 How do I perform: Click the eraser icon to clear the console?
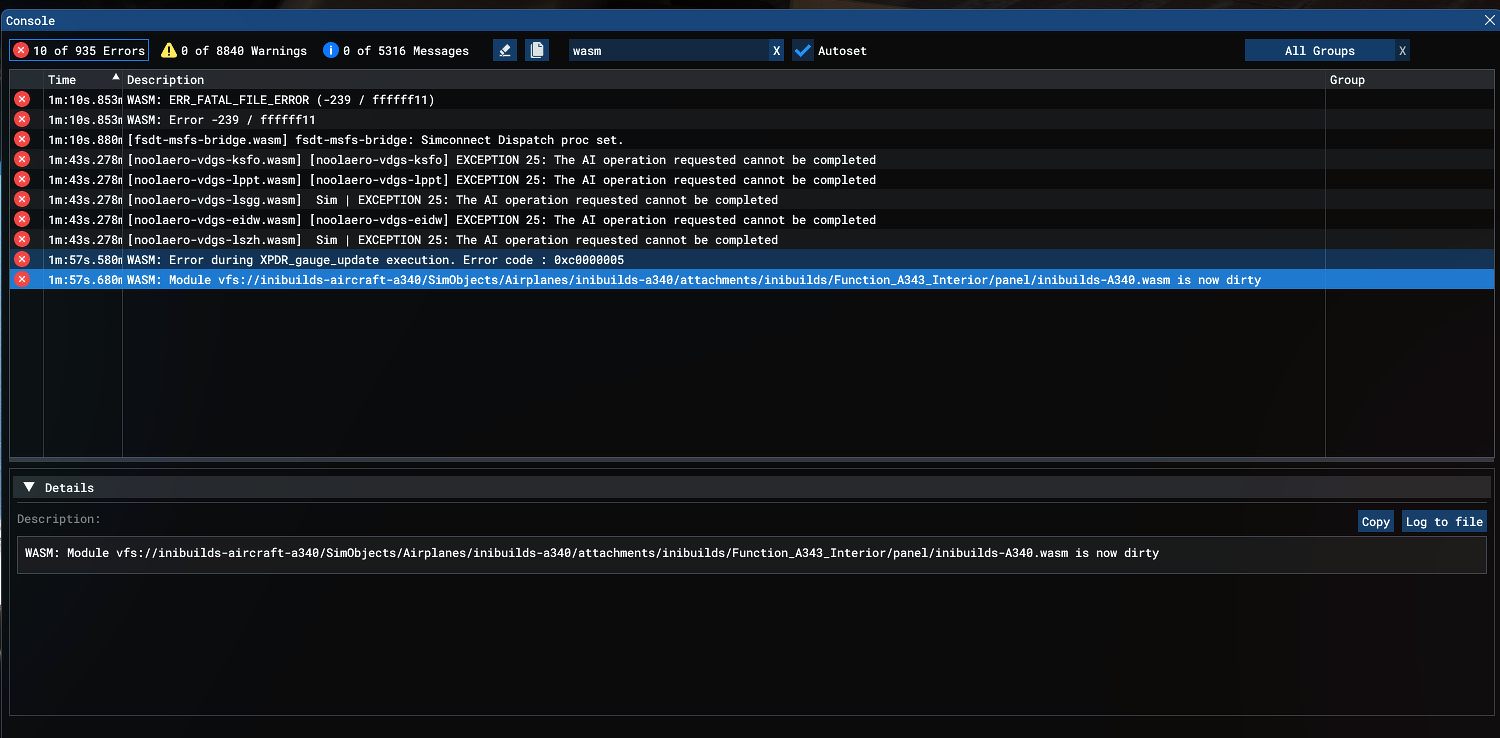click(505, 50)
